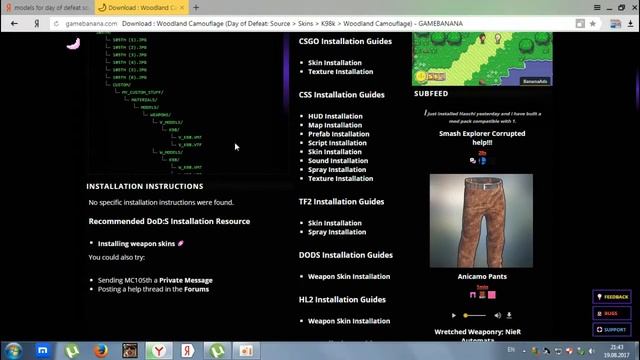Open 'Installing weapon skins' resource link
640x360 pixels.
point(136,244)
